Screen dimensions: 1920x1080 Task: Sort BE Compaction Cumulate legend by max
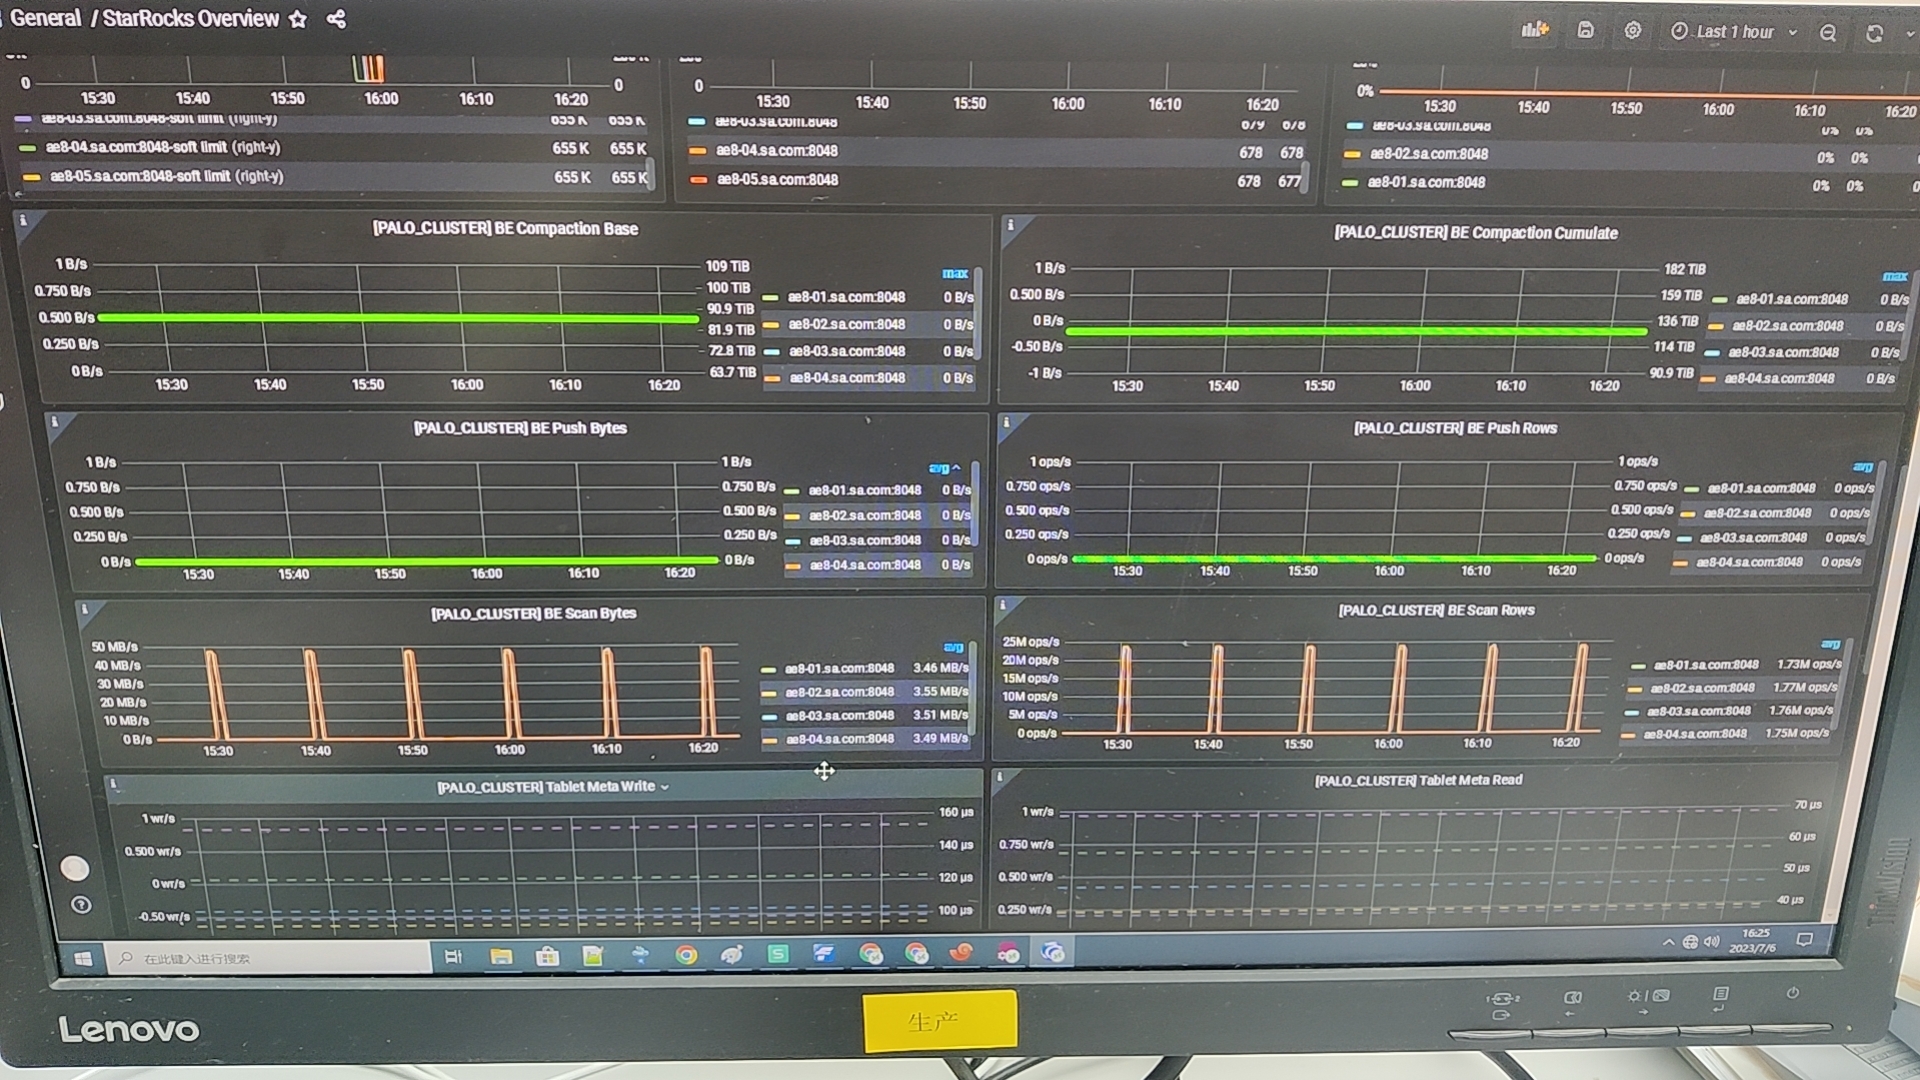[x=1895, y=276]
